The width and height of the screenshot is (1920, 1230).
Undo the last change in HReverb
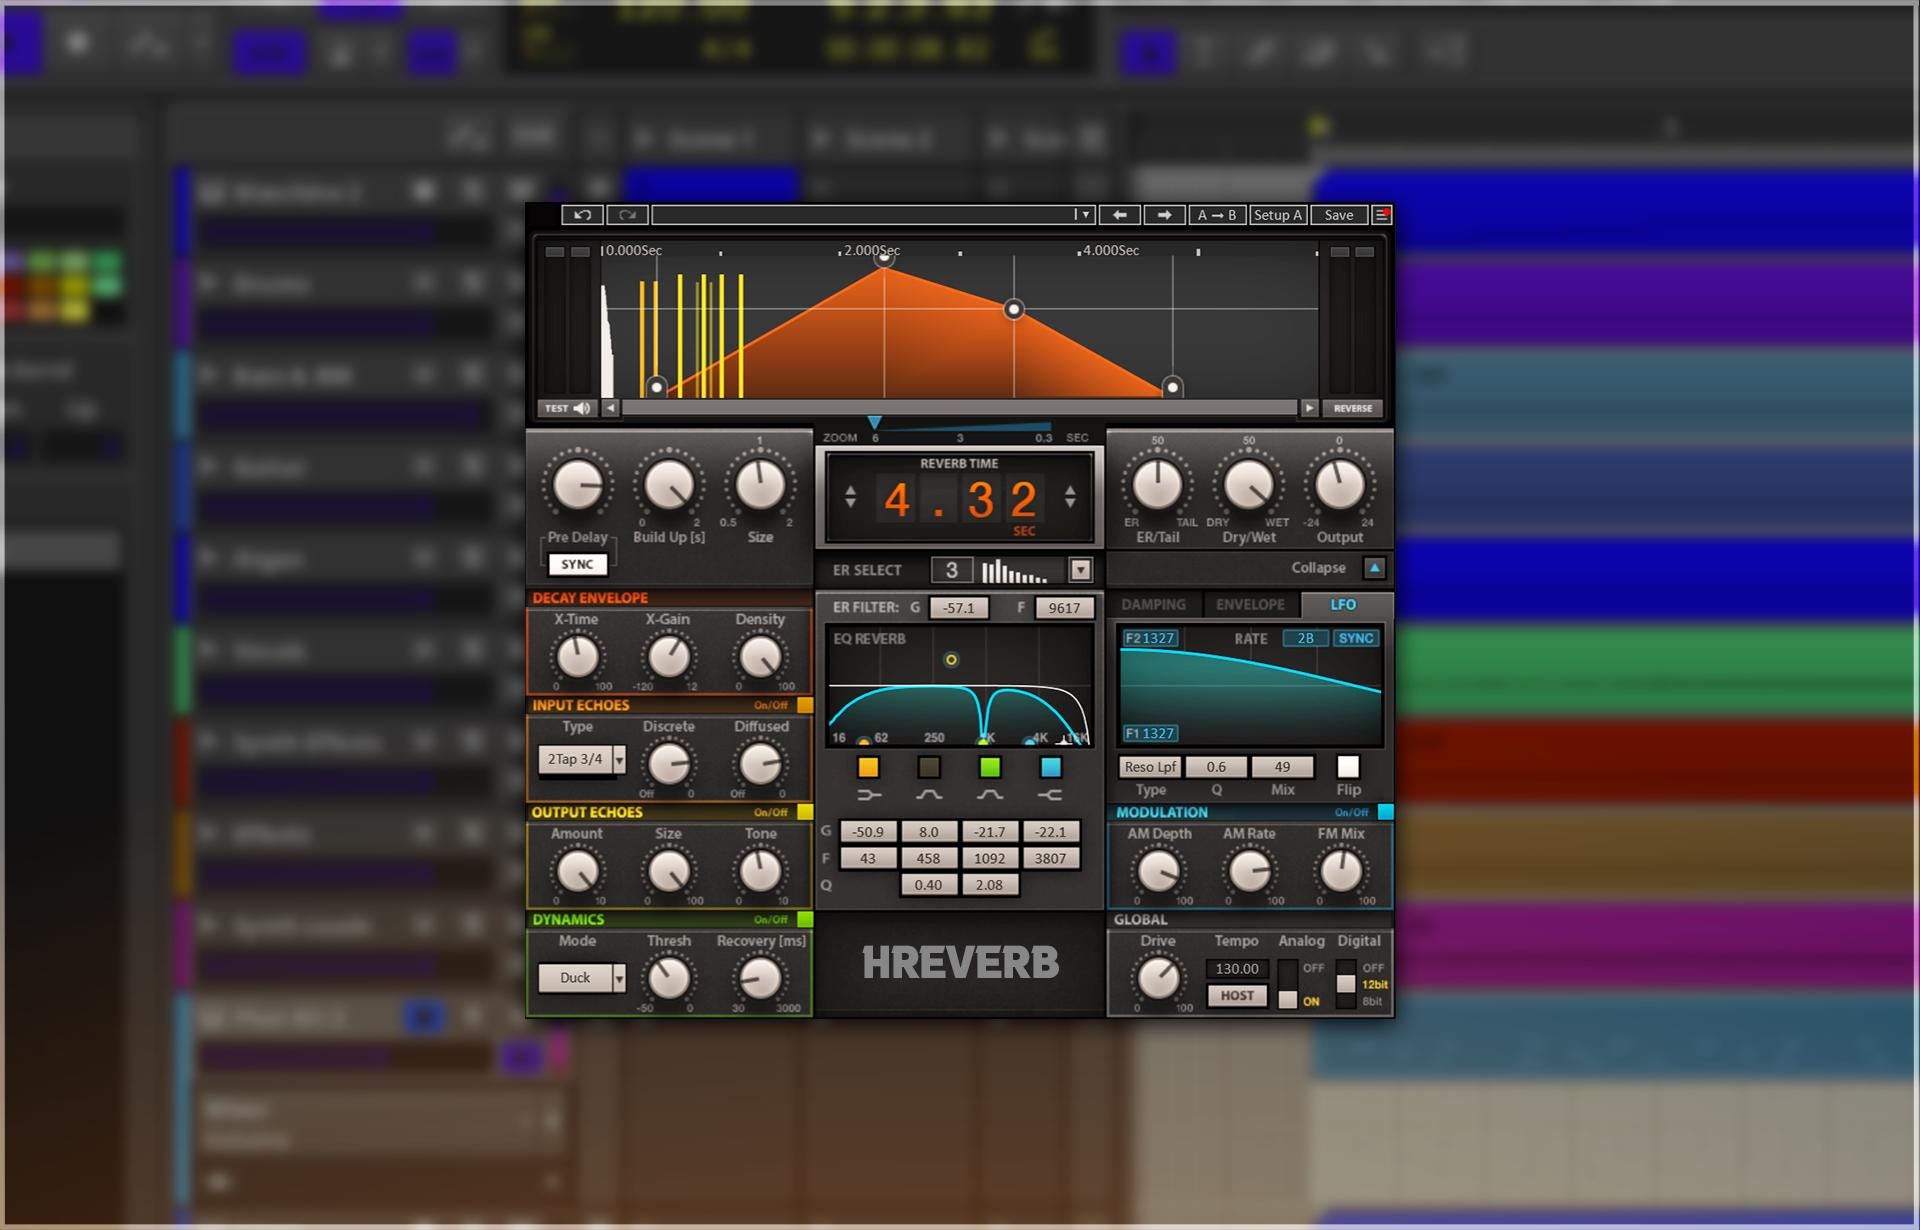click(x=582, y=215)
